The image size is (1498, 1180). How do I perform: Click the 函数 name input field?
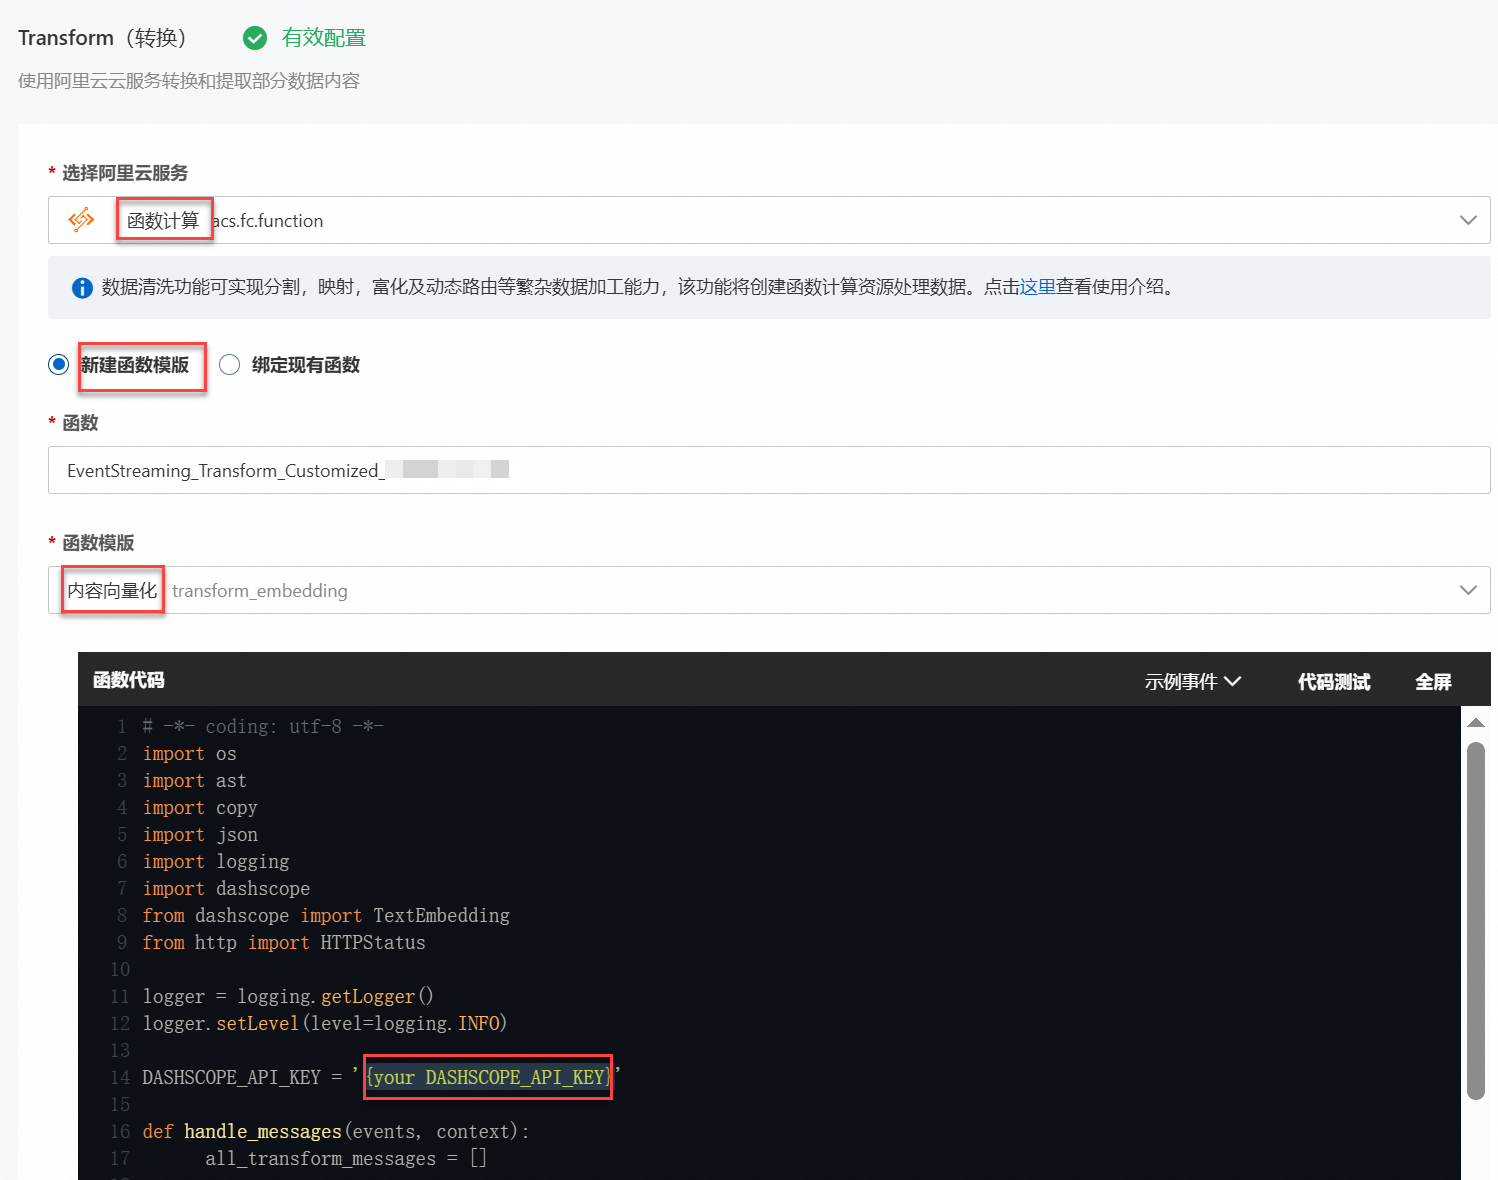[769, 470]
